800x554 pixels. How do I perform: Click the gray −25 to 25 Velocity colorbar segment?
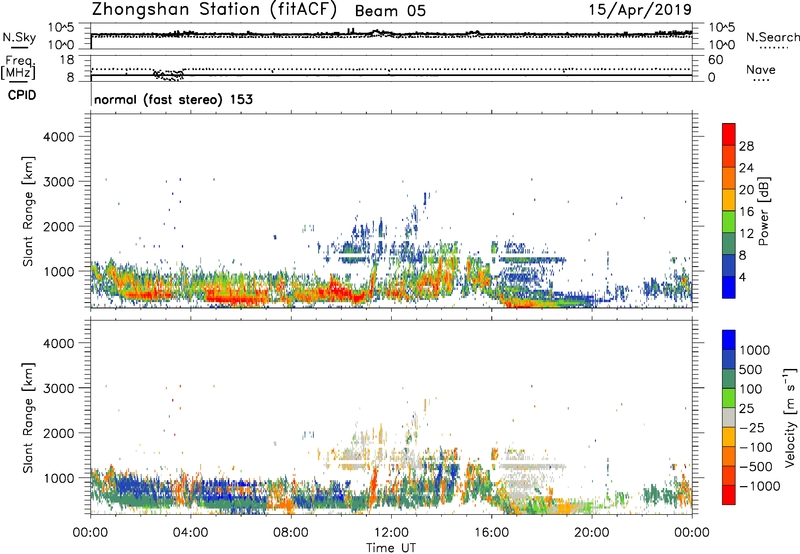click(x=729, y=418)
